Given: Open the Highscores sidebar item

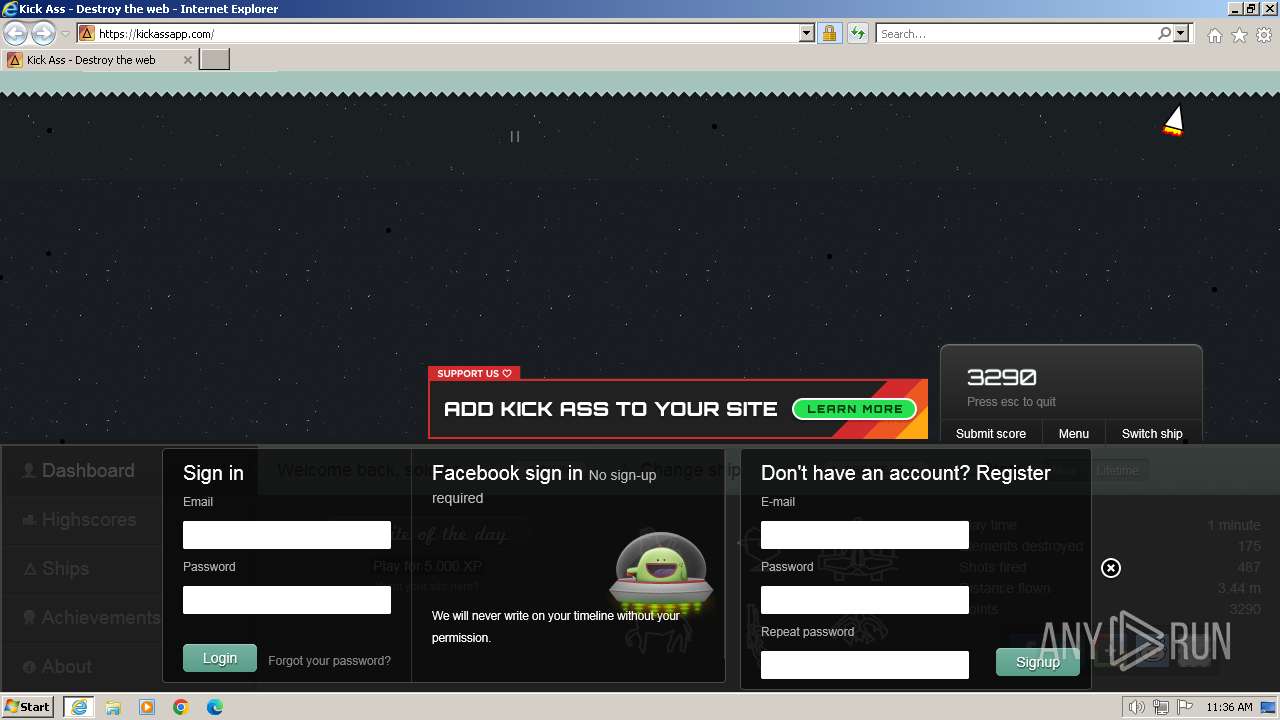Looking at the screenshot, I should click(x=80, y=520).
